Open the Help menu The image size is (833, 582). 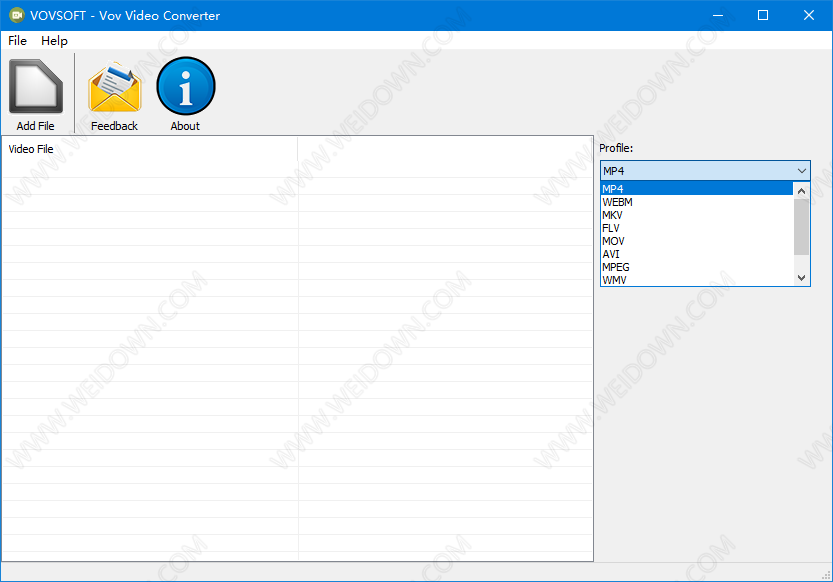click(x=54, y=41)
